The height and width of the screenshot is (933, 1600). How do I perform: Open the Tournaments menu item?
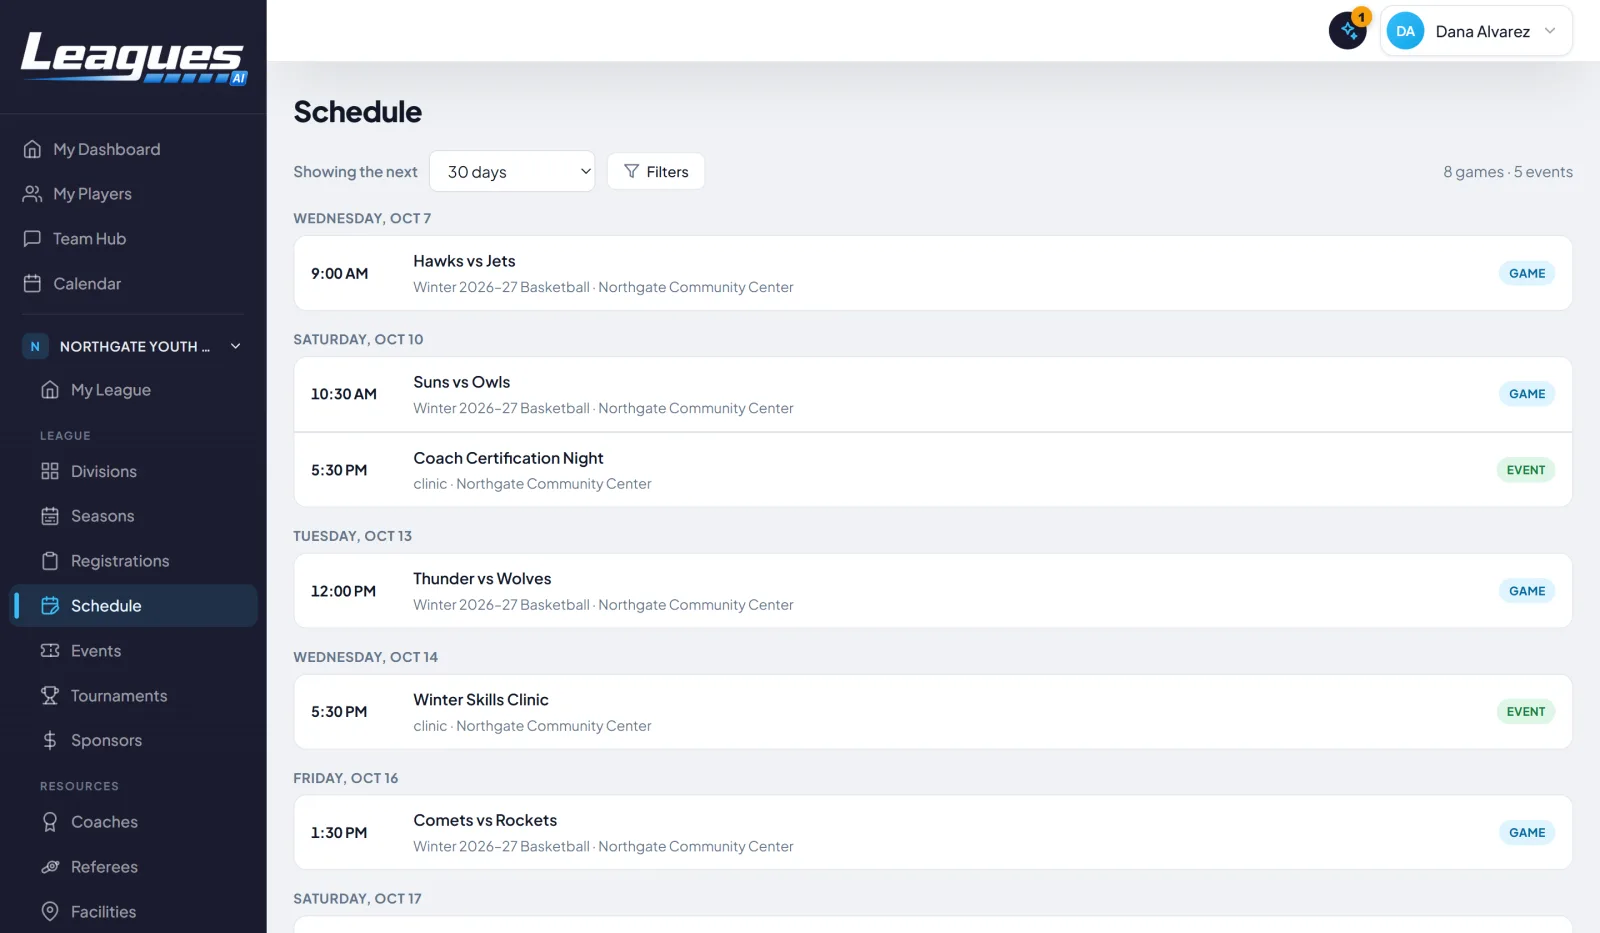pos(134,696)
